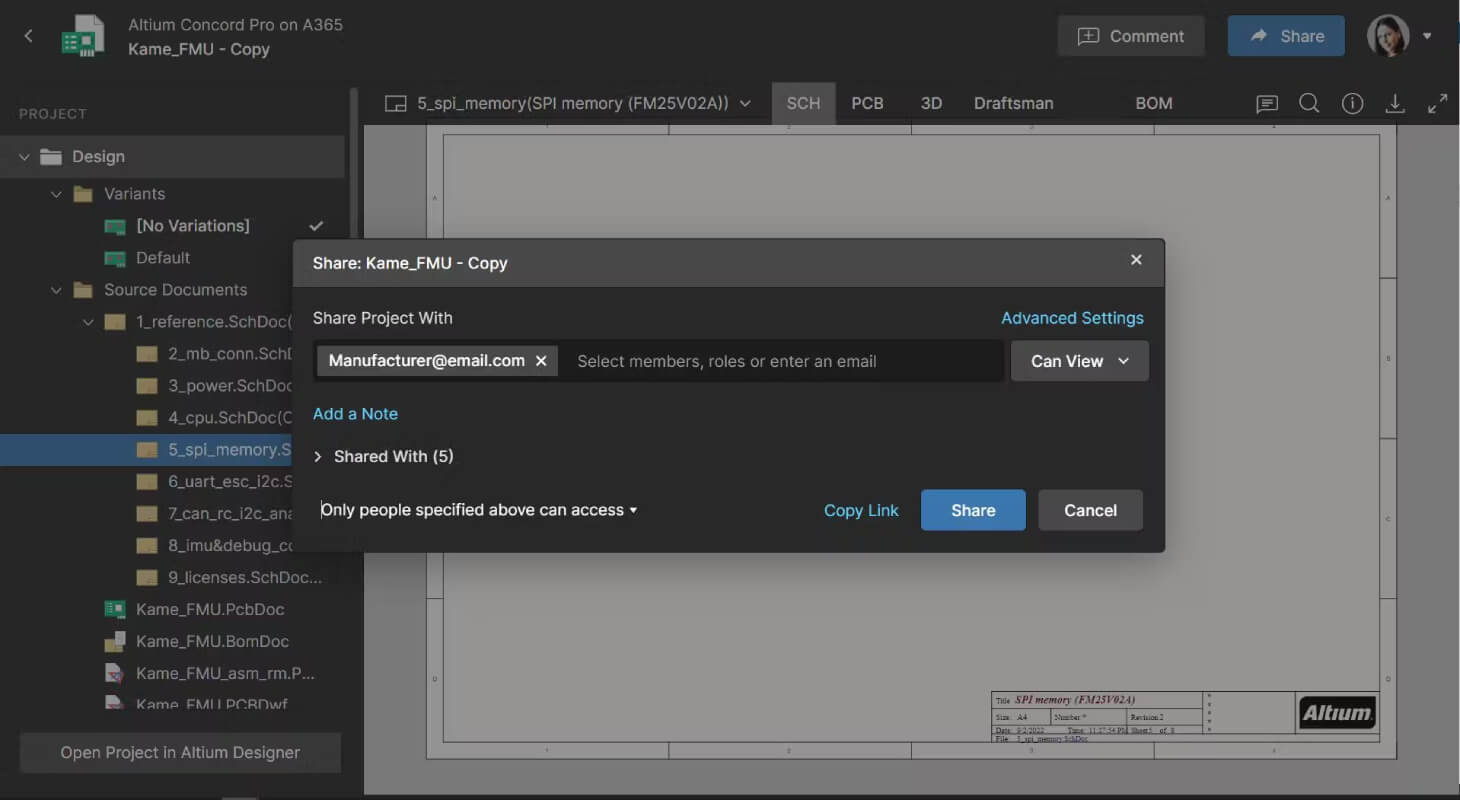Open the Can View permission dropdown
This screenshot has width=1460, height=800.
click(x=1080, y=361)
